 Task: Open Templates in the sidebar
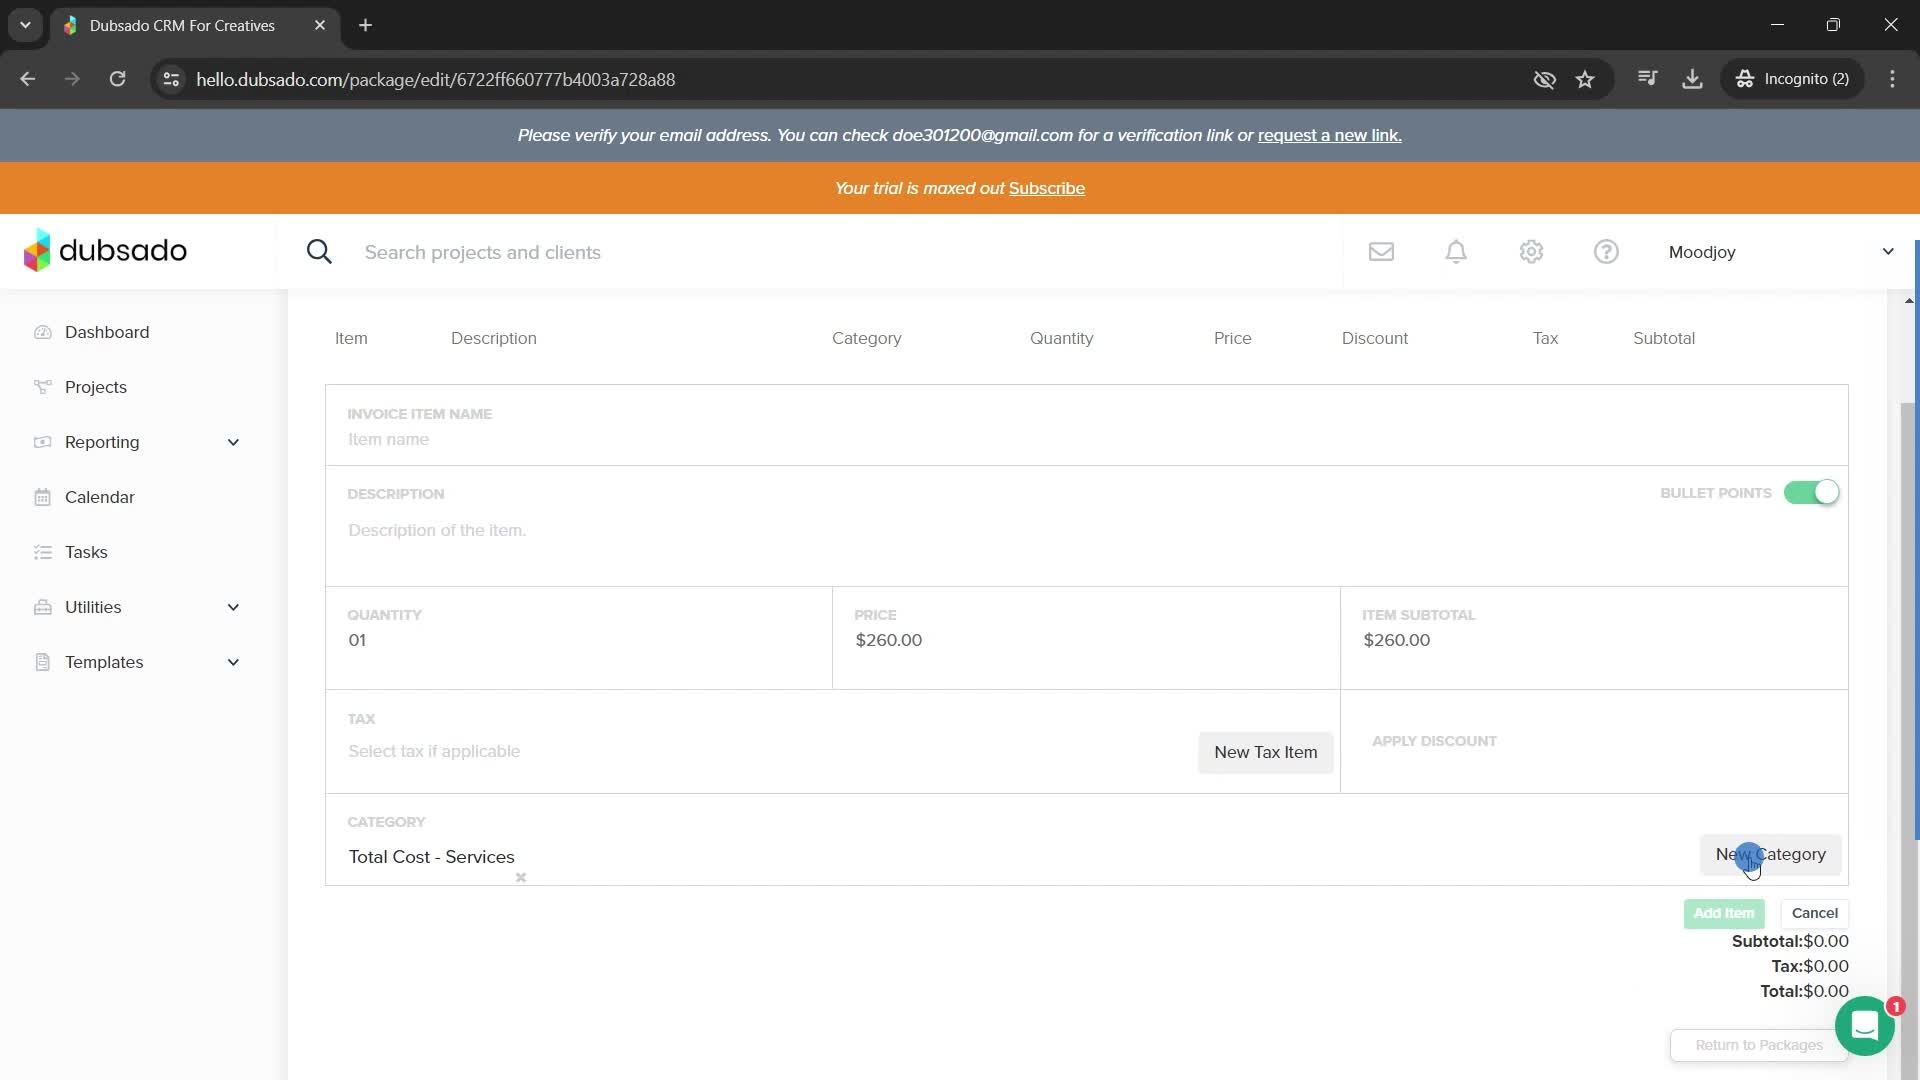[x=104, y=662]
